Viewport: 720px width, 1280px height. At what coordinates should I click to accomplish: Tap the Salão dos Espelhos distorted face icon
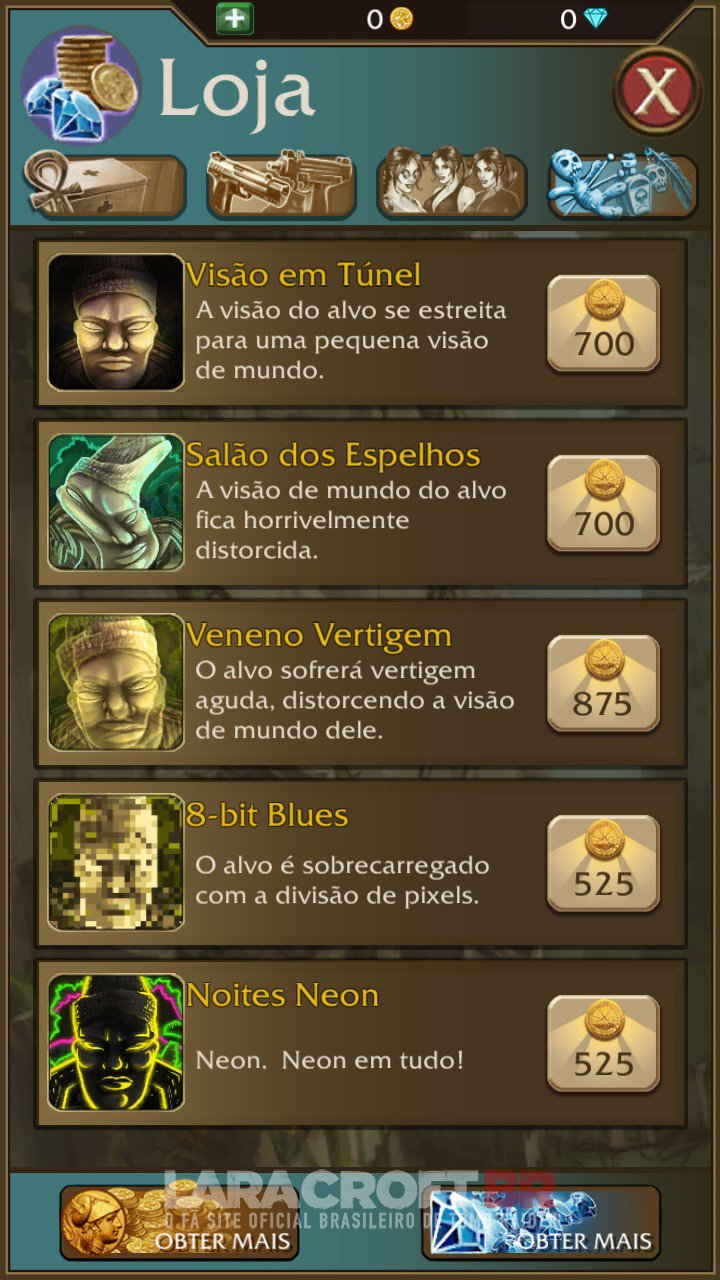point(116,502)
